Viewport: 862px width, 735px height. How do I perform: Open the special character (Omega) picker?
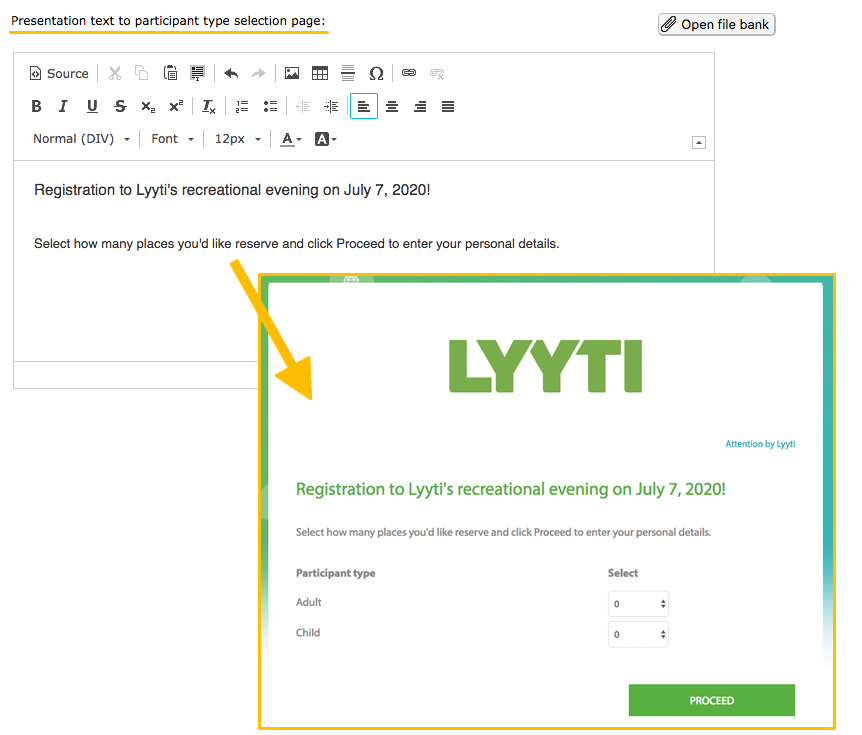(376, 73)
